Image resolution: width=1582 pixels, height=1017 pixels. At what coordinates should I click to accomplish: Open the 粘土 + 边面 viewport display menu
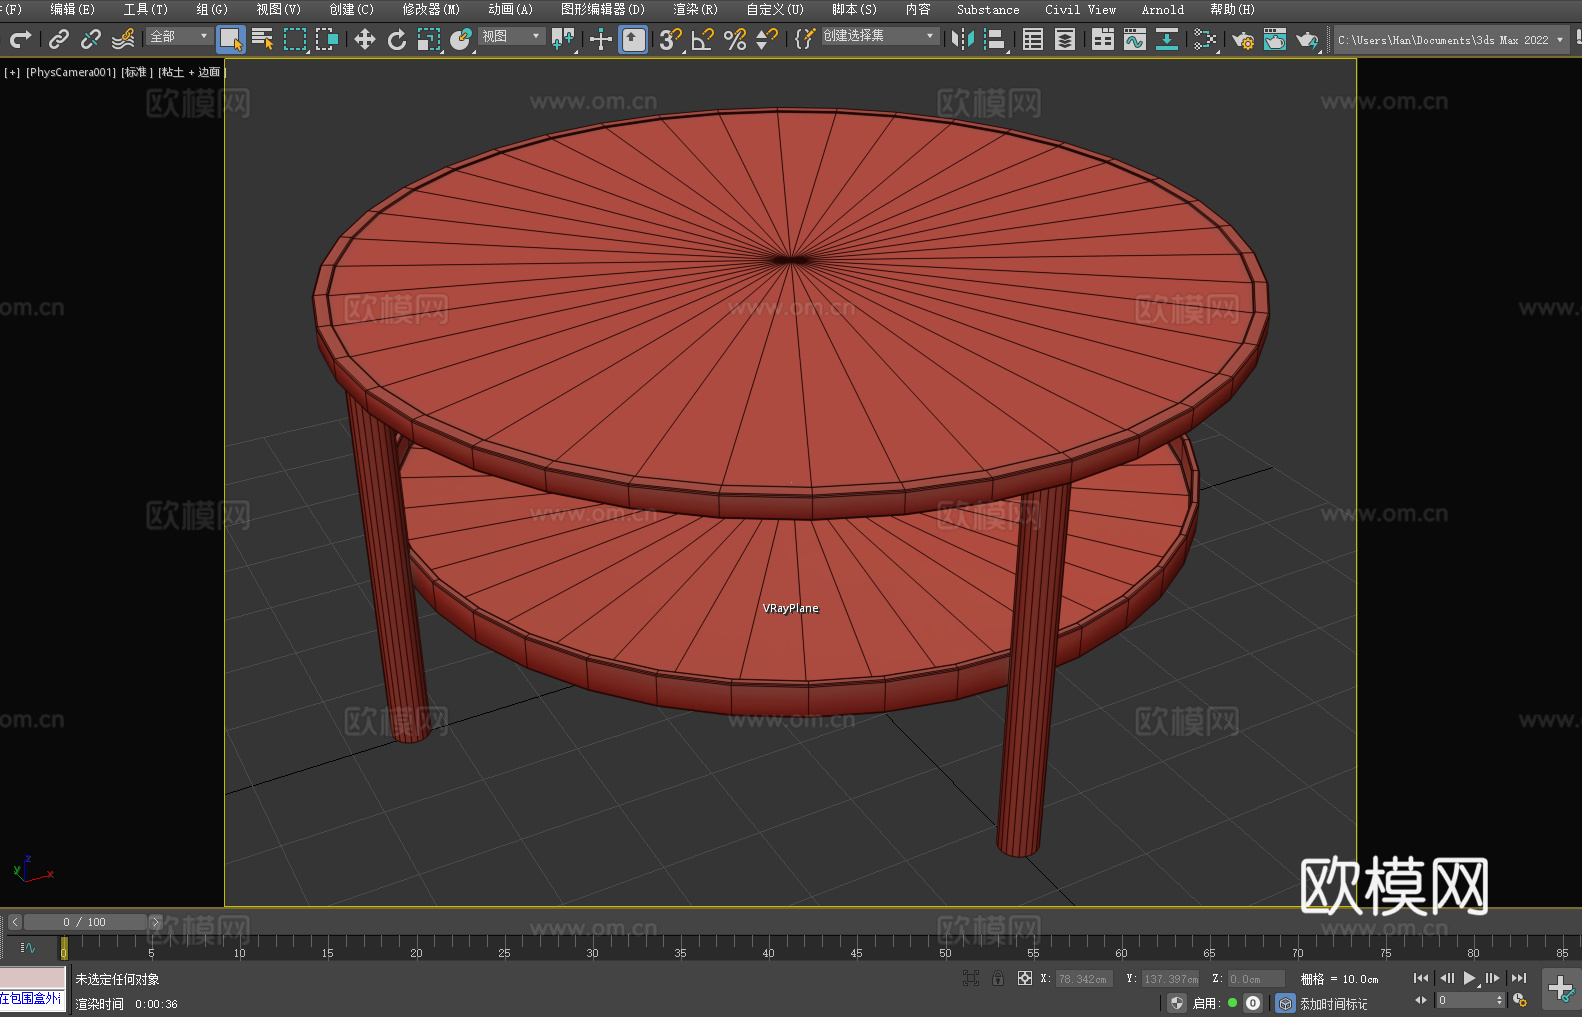(191, 72)
